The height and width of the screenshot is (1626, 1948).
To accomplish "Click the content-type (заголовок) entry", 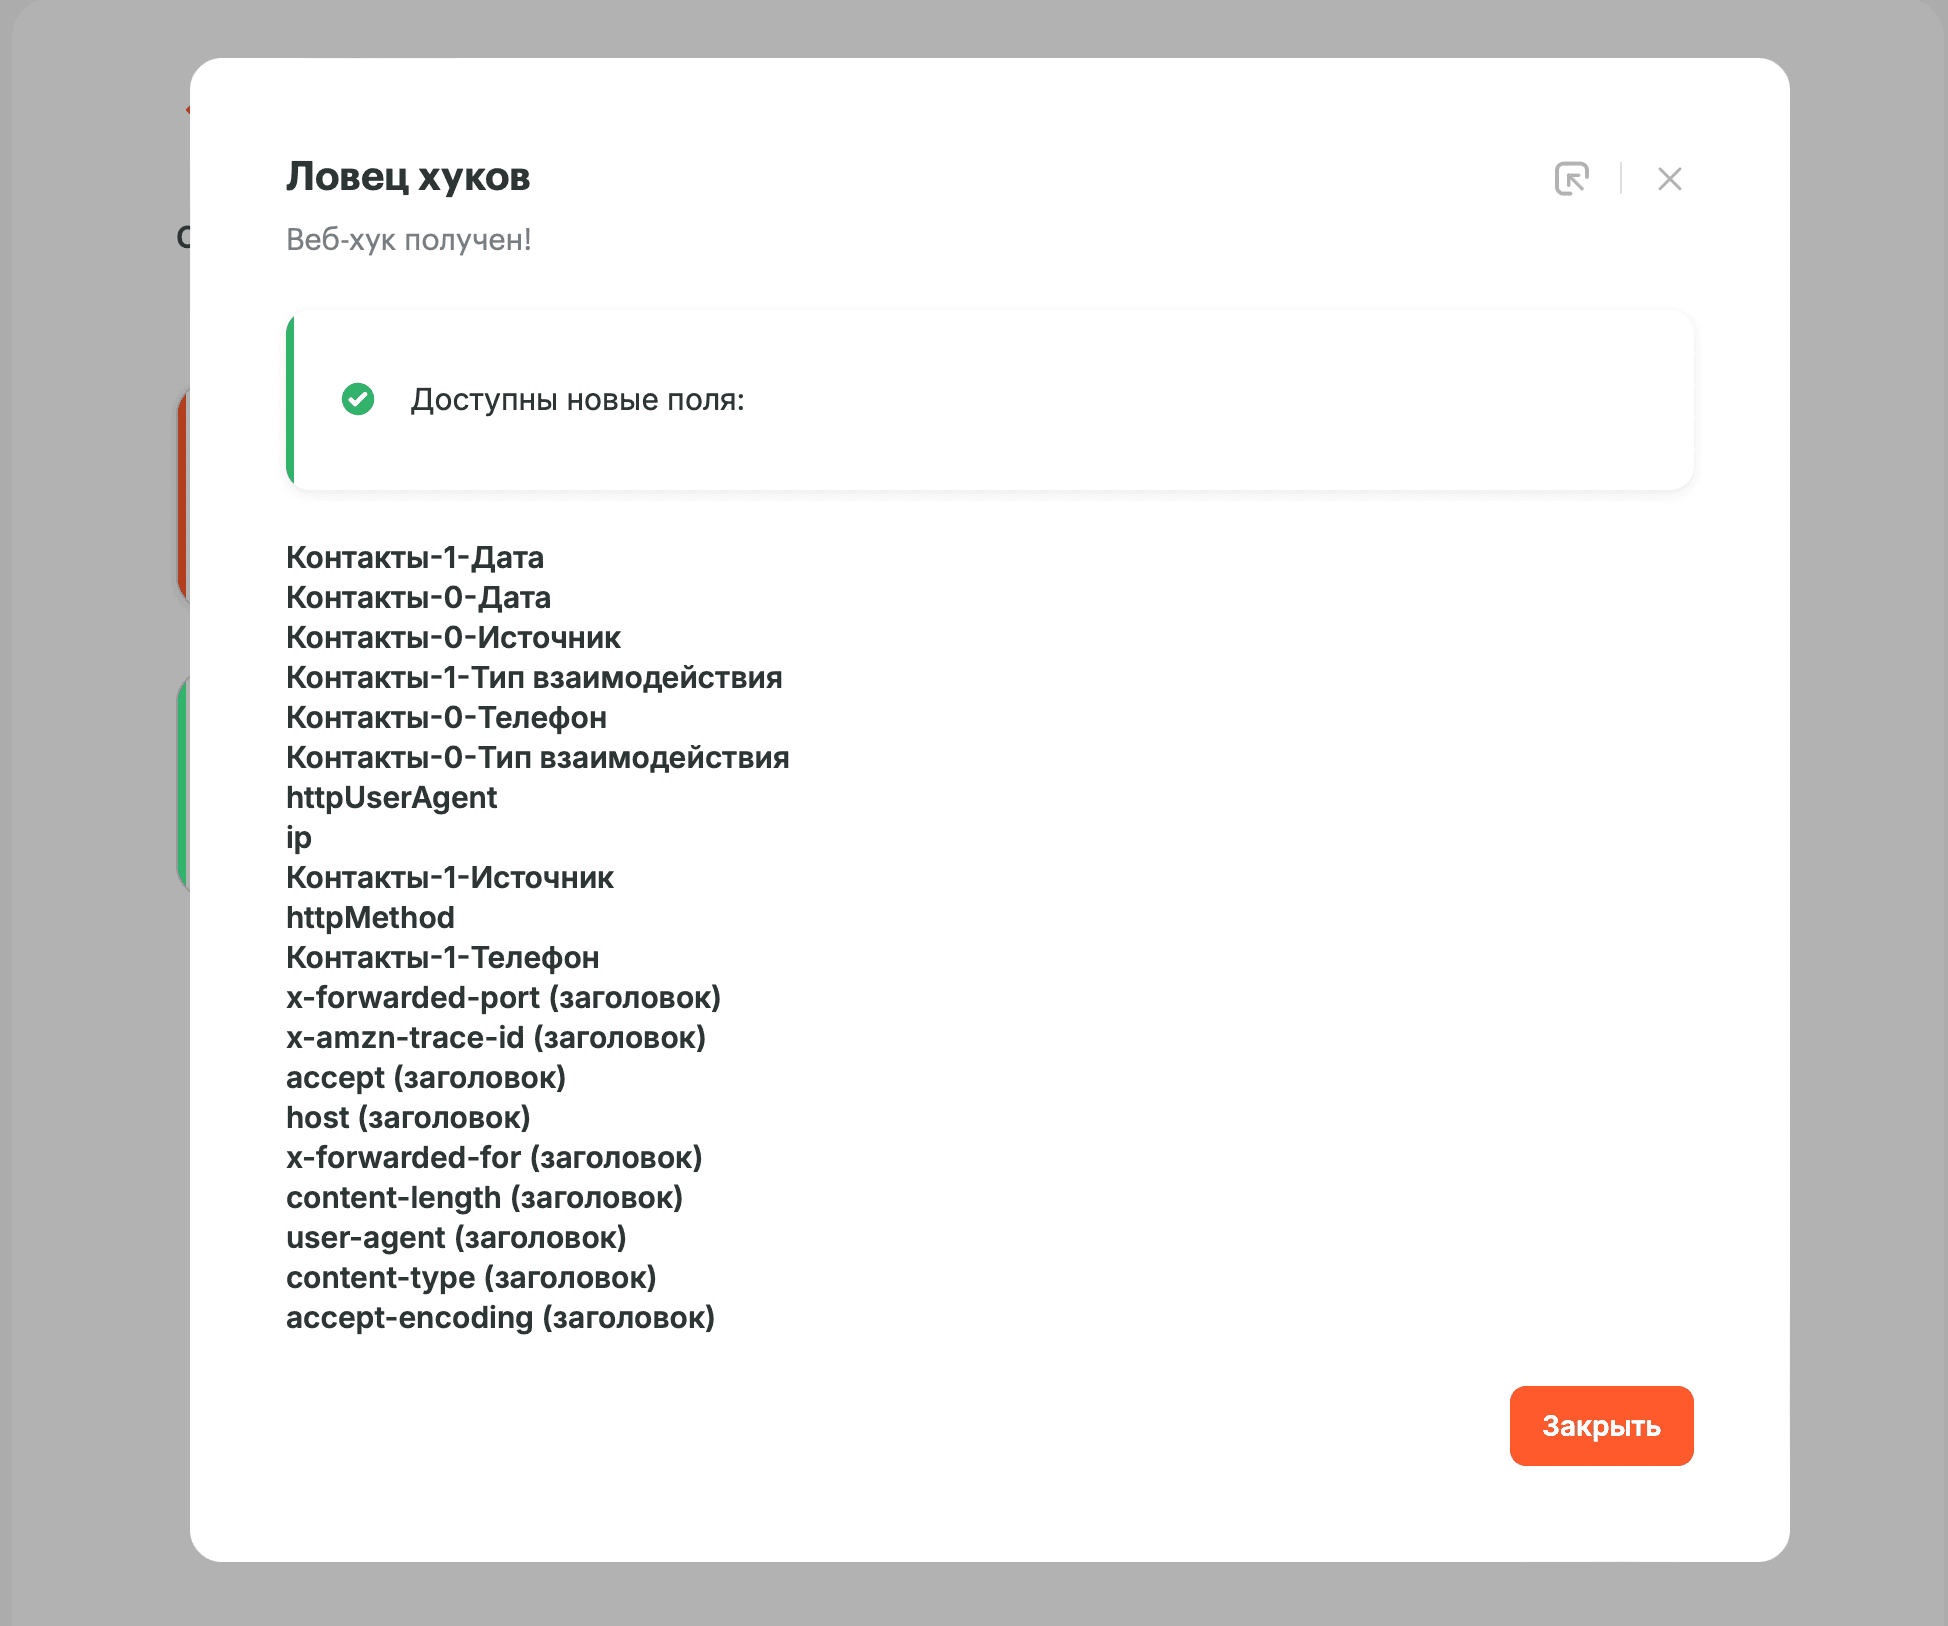I will (x=471, y=1277).
